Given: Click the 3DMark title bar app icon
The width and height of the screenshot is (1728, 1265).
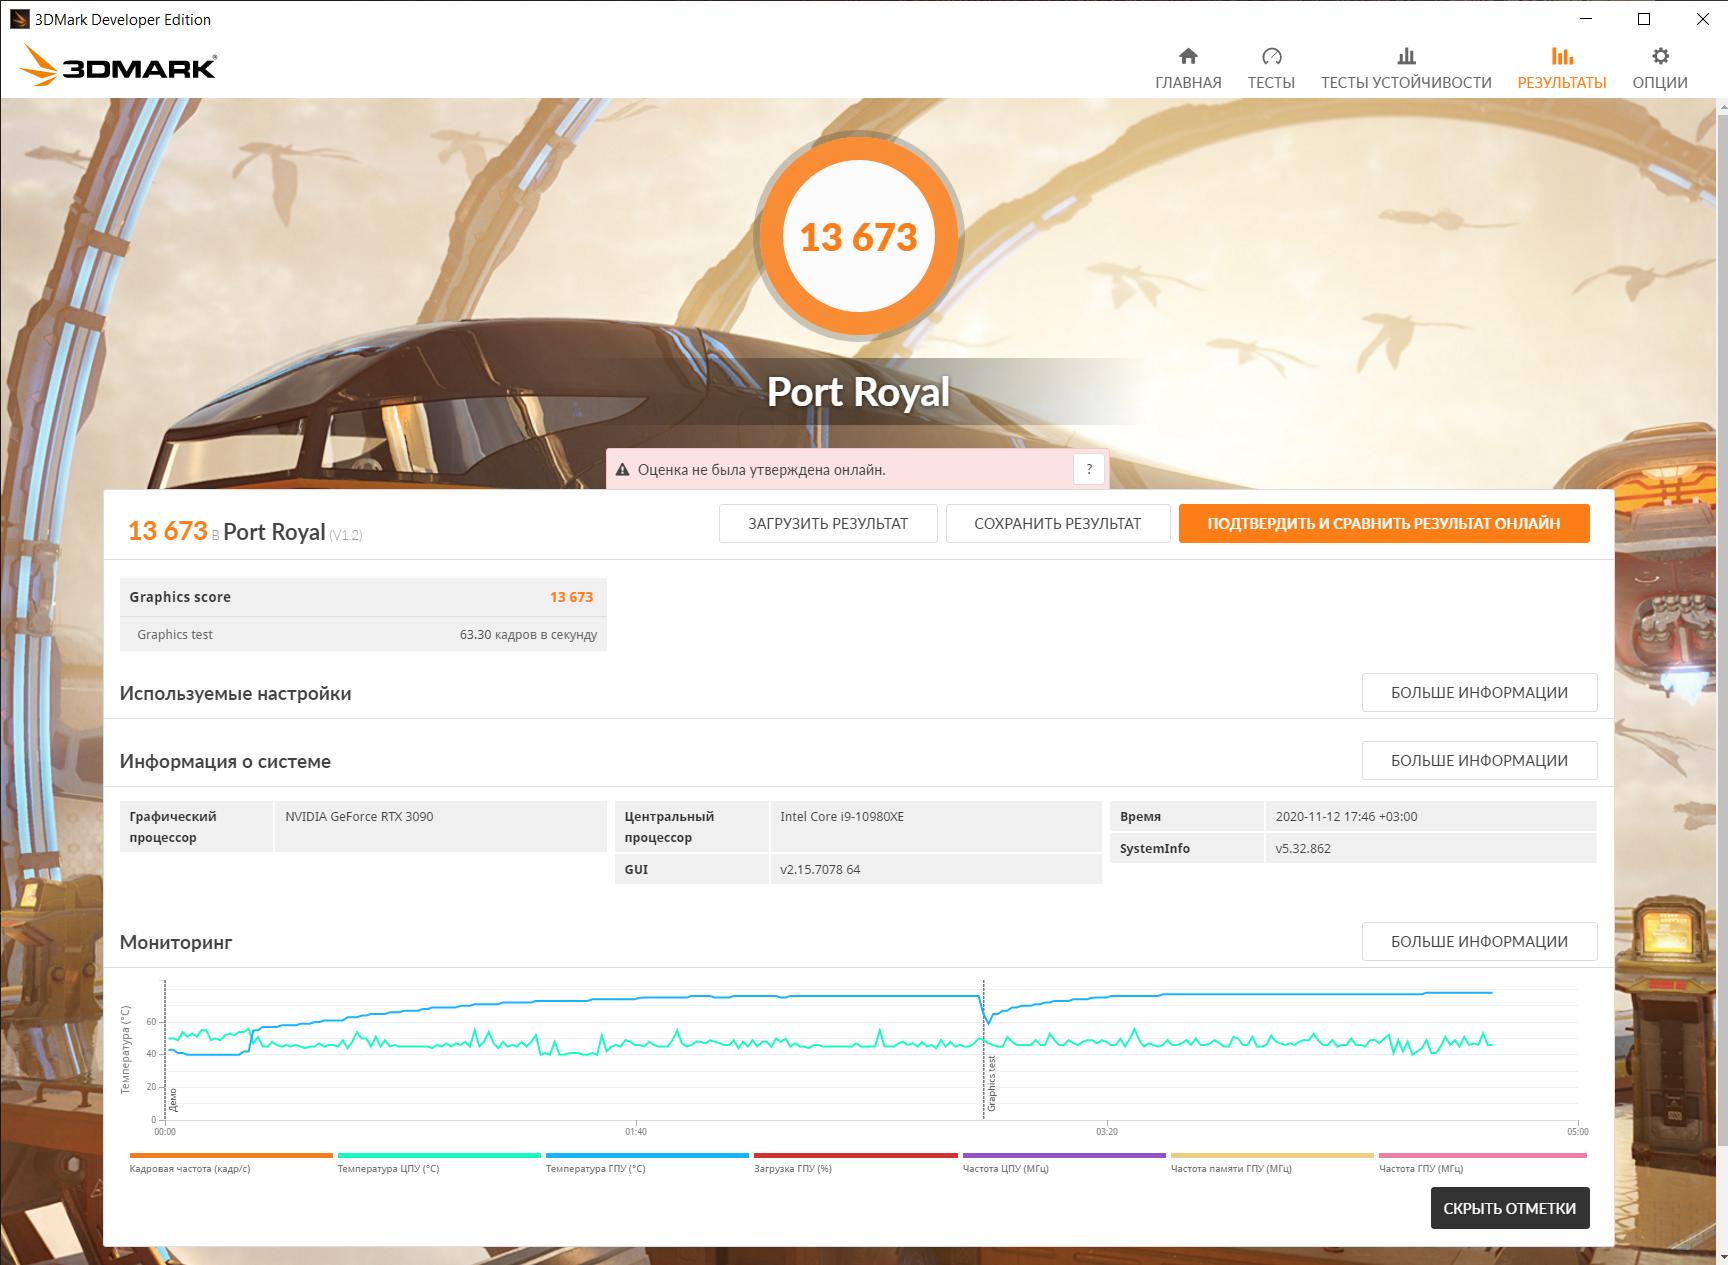Looking at the screenshot, I should click(x=19, y=19).
